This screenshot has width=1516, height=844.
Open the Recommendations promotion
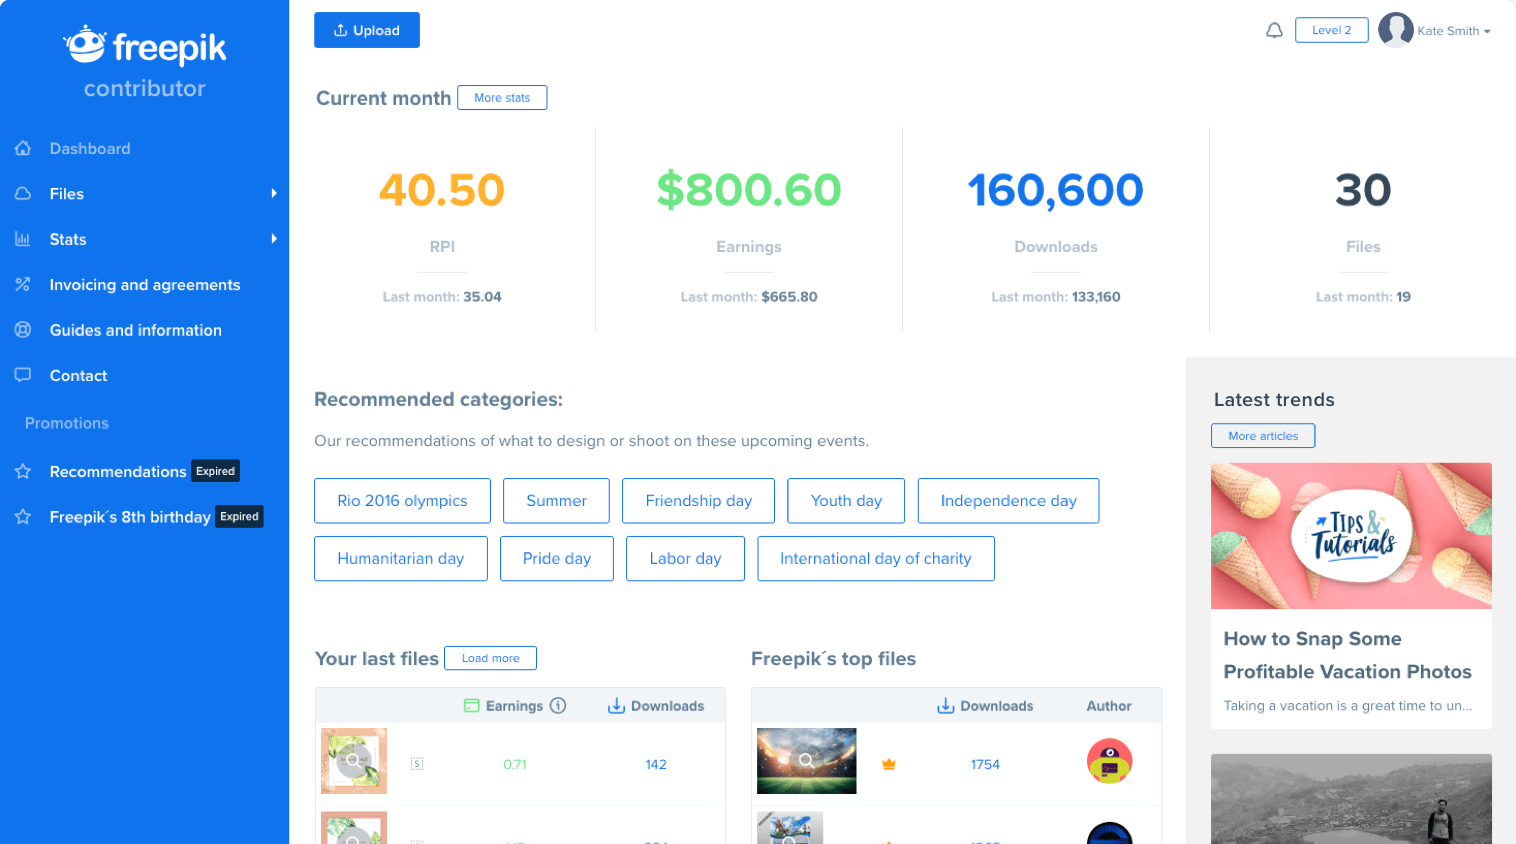[x=118, y=472]
